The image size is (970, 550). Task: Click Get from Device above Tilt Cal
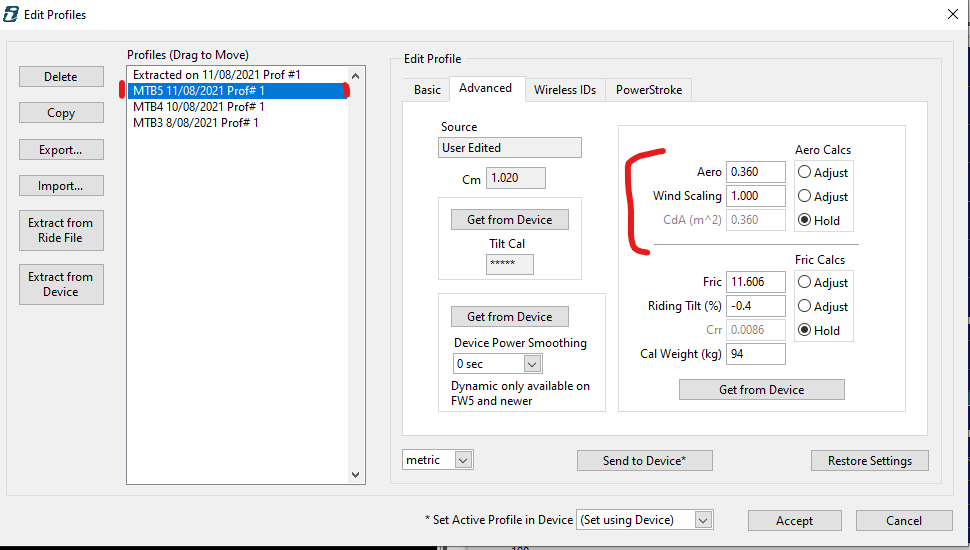click(x=510, y=220)
